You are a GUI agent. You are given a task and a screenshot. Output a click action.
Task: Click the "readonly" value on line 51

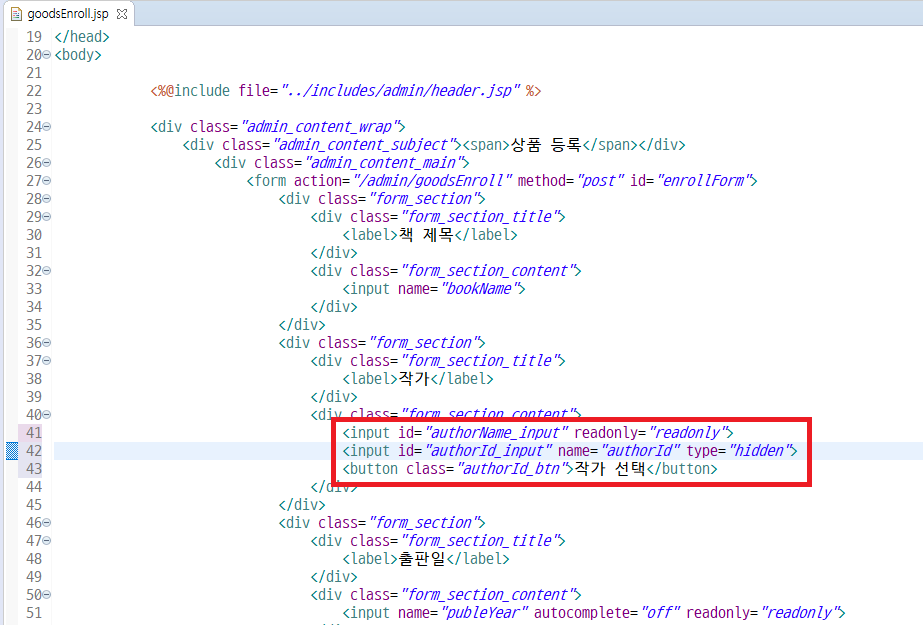(x=802, y=613)
